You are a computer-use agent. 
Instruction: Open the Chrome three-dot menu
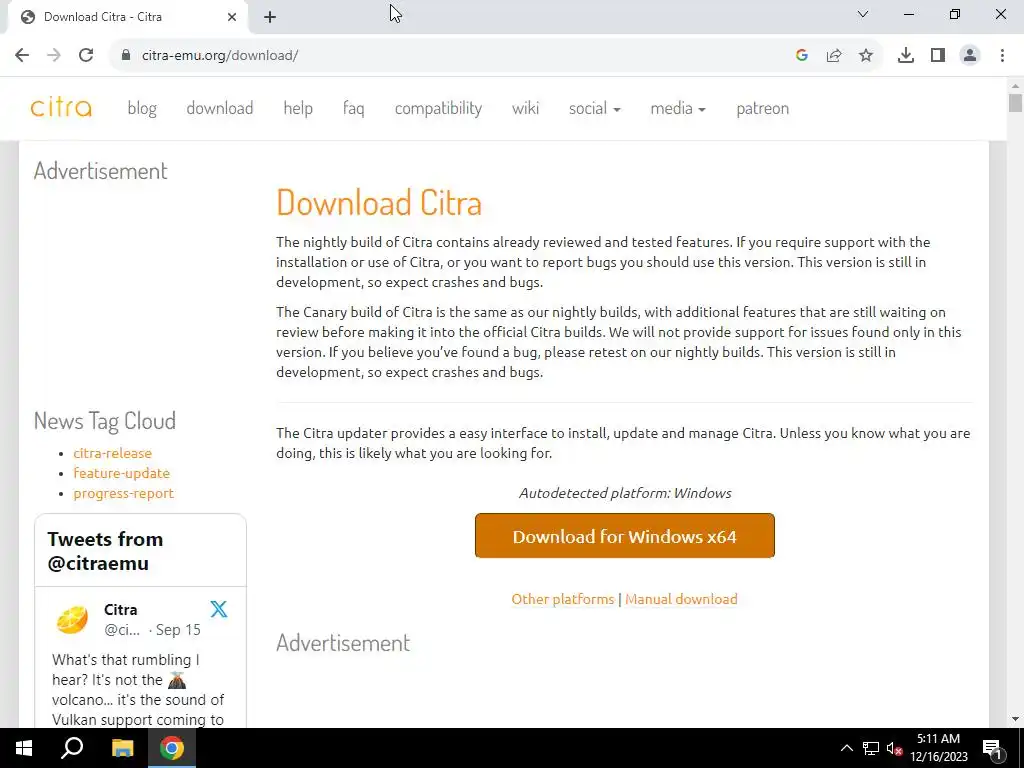1002,56
